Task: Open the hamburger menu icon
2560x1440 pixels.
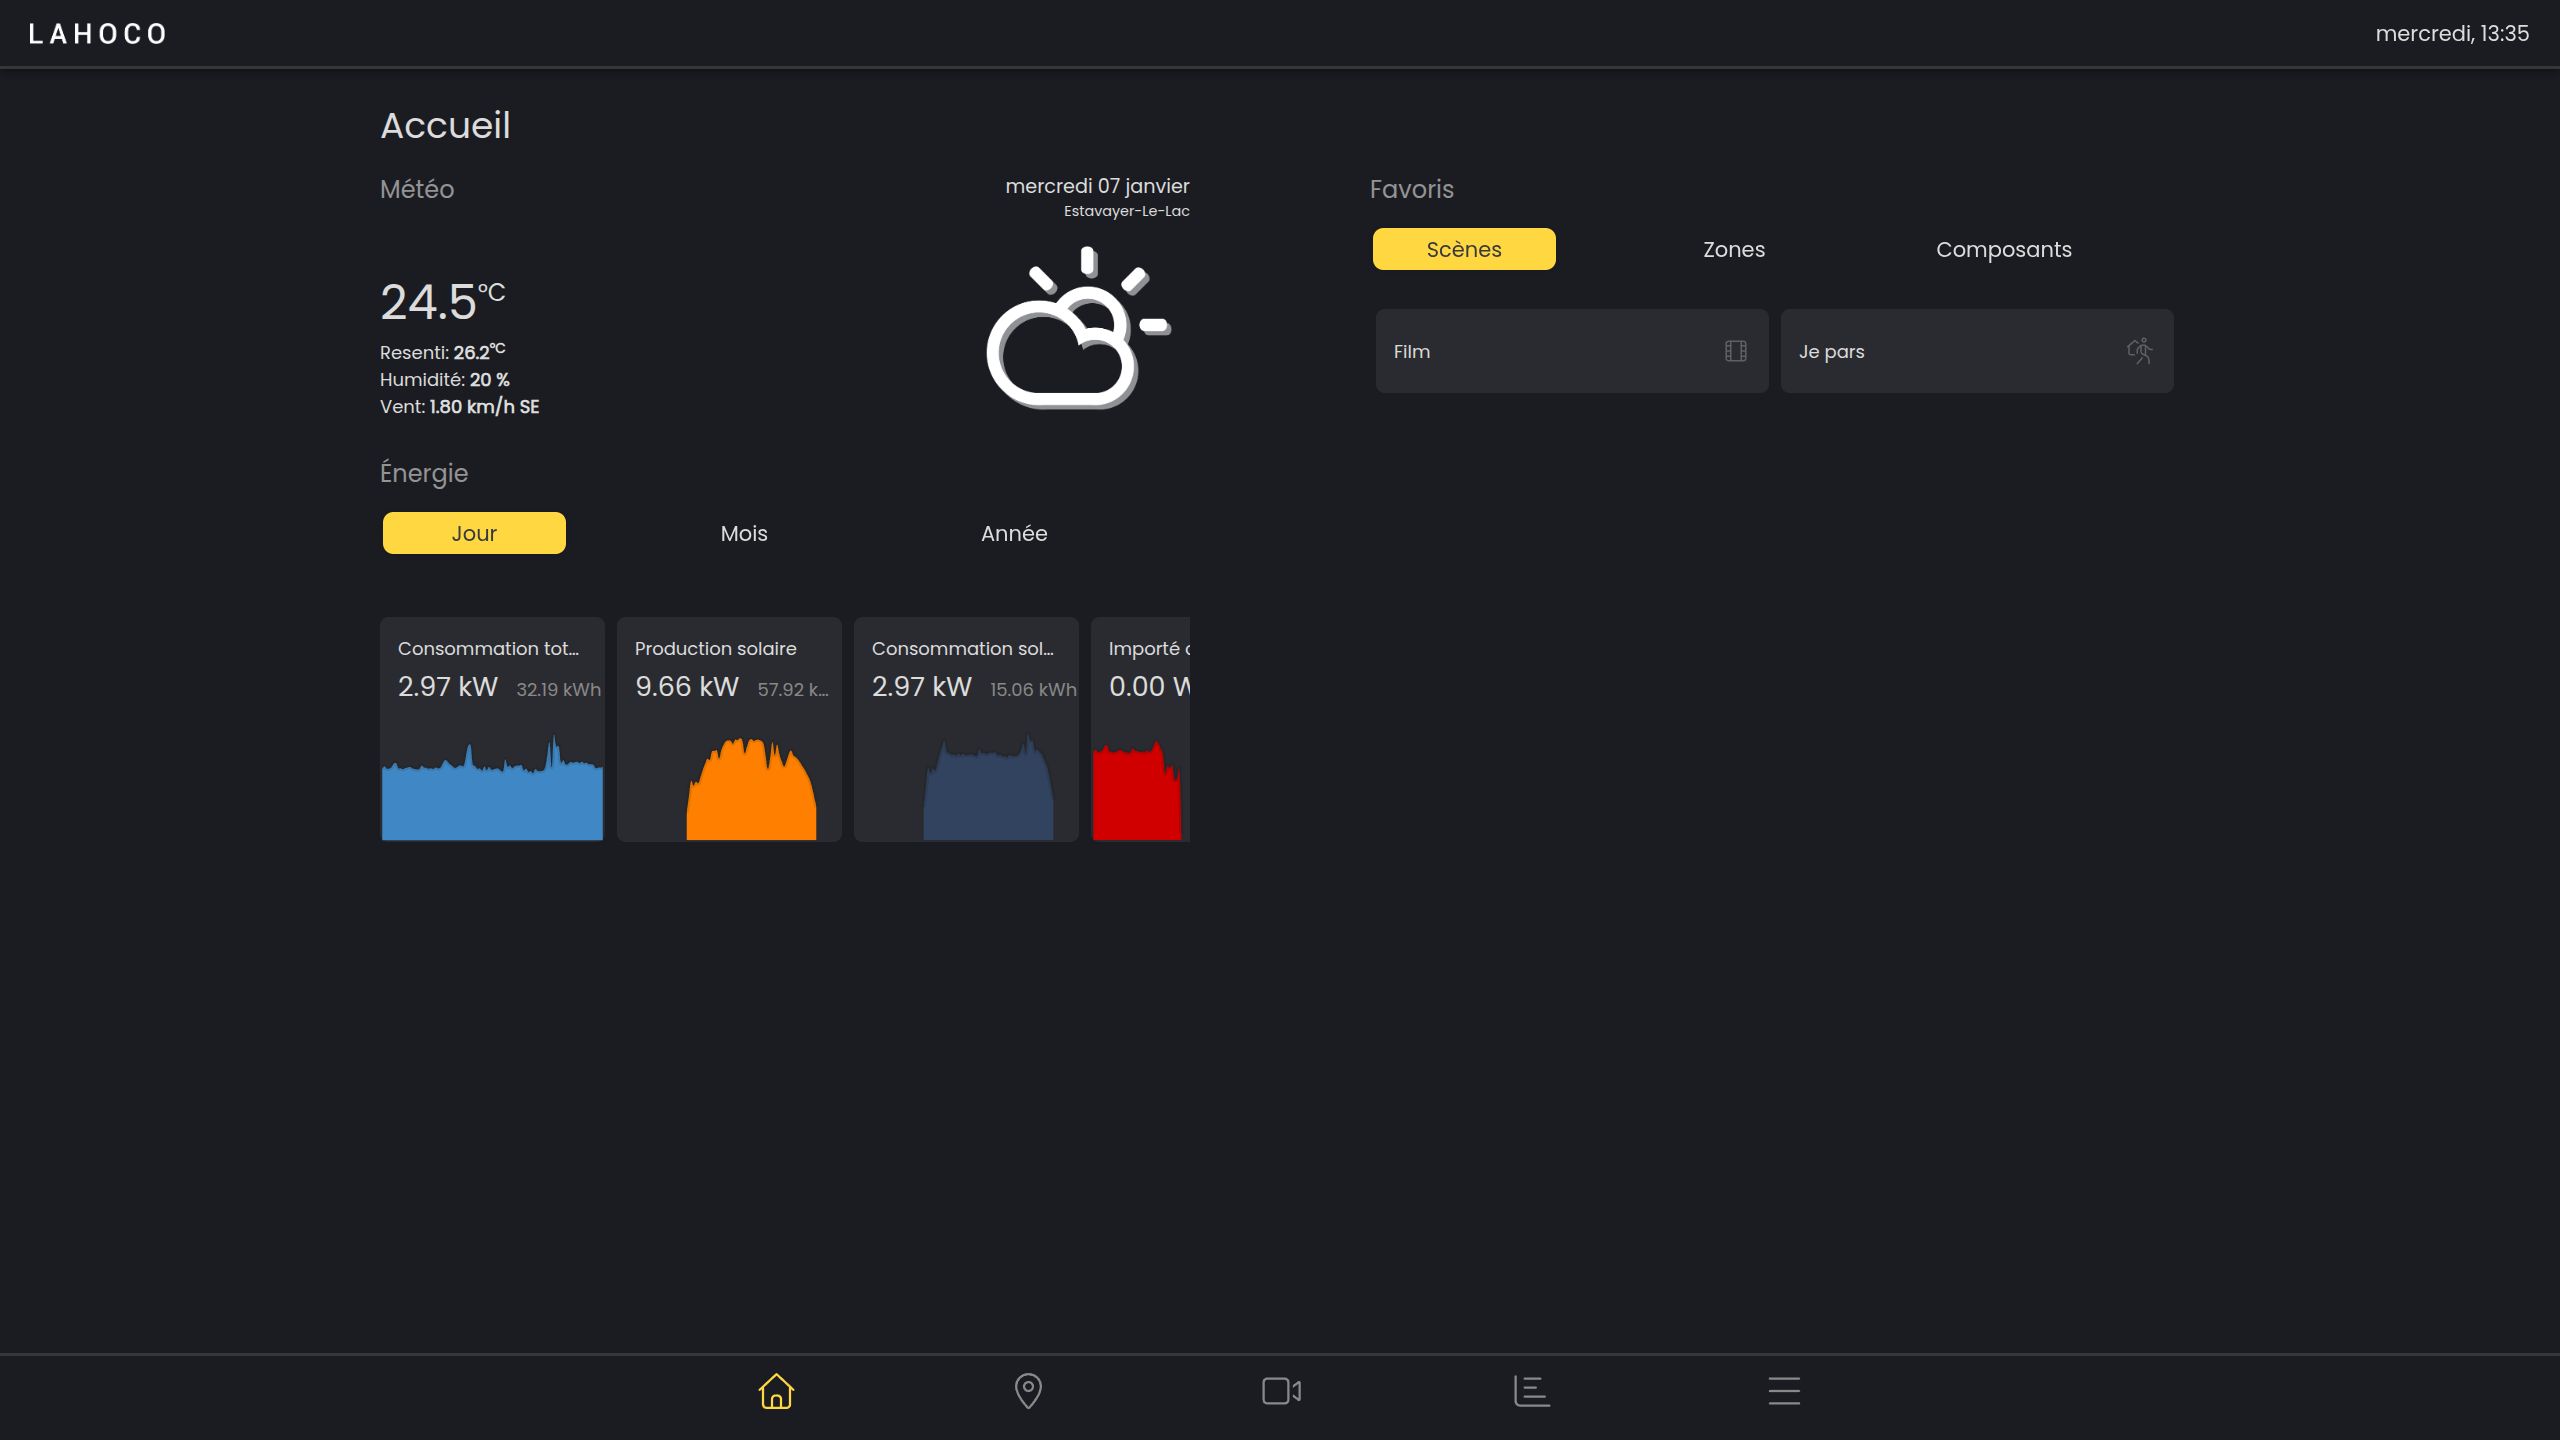Action: pos(1784,1391)
